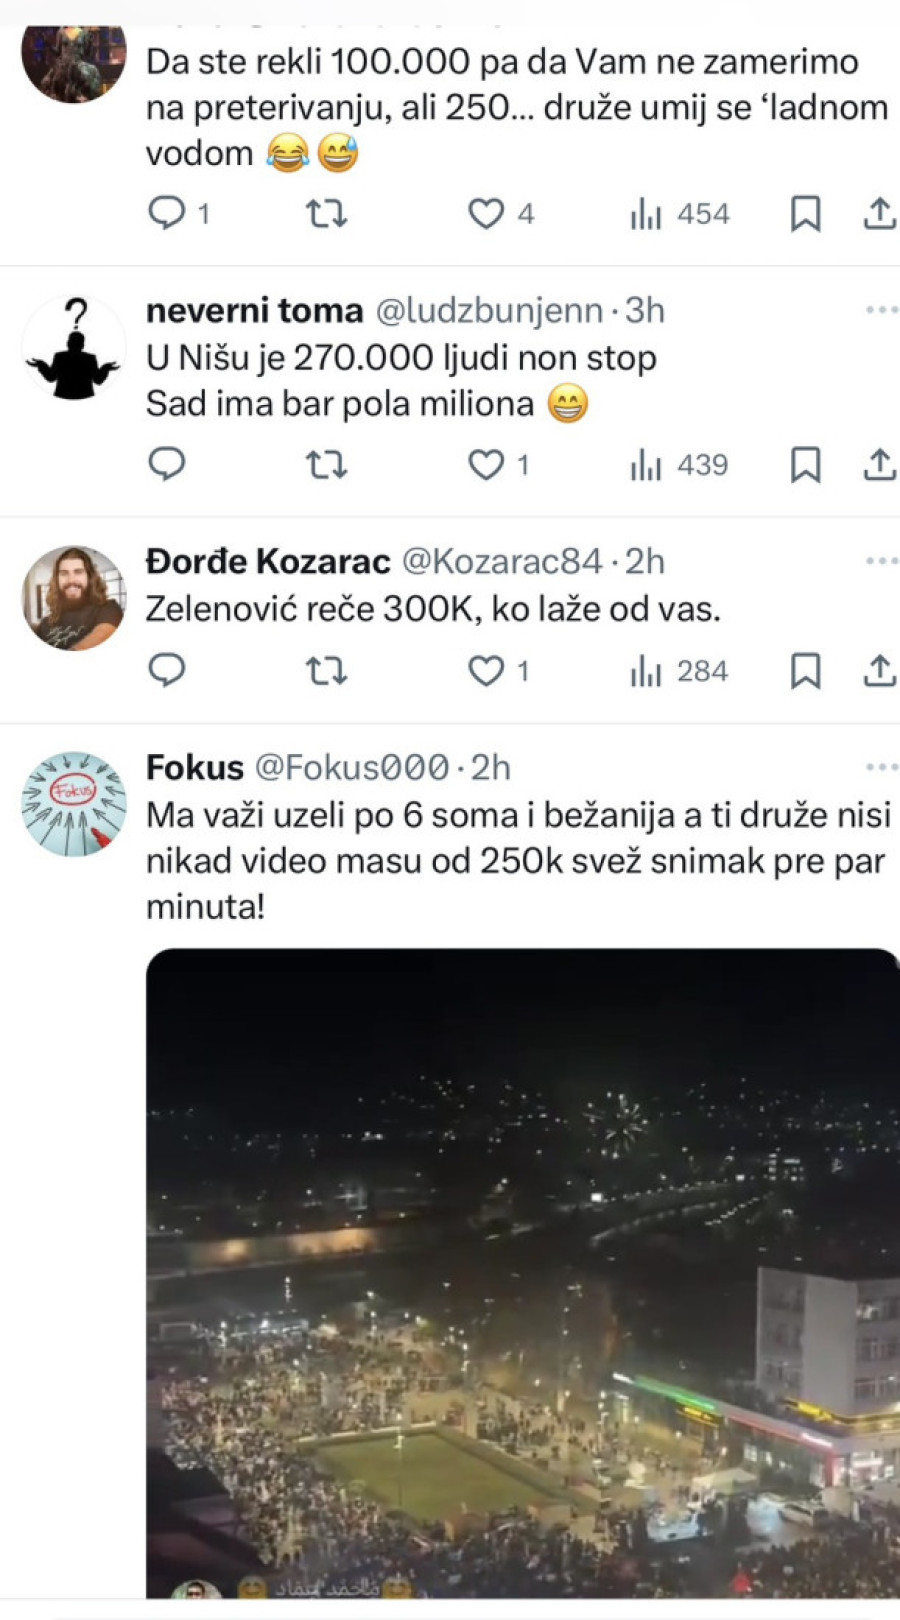Open the @ludzbunjenn profile handle
This screenshot has width=900, height=1620.
click(x=489, y=311)
